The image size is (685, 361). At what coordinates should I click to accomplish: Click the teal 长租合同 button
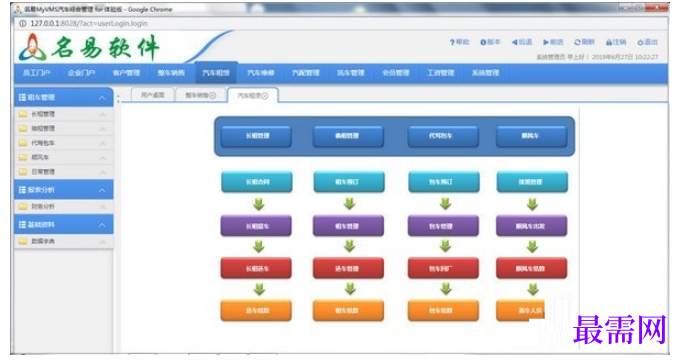click(x=257, y=182)
